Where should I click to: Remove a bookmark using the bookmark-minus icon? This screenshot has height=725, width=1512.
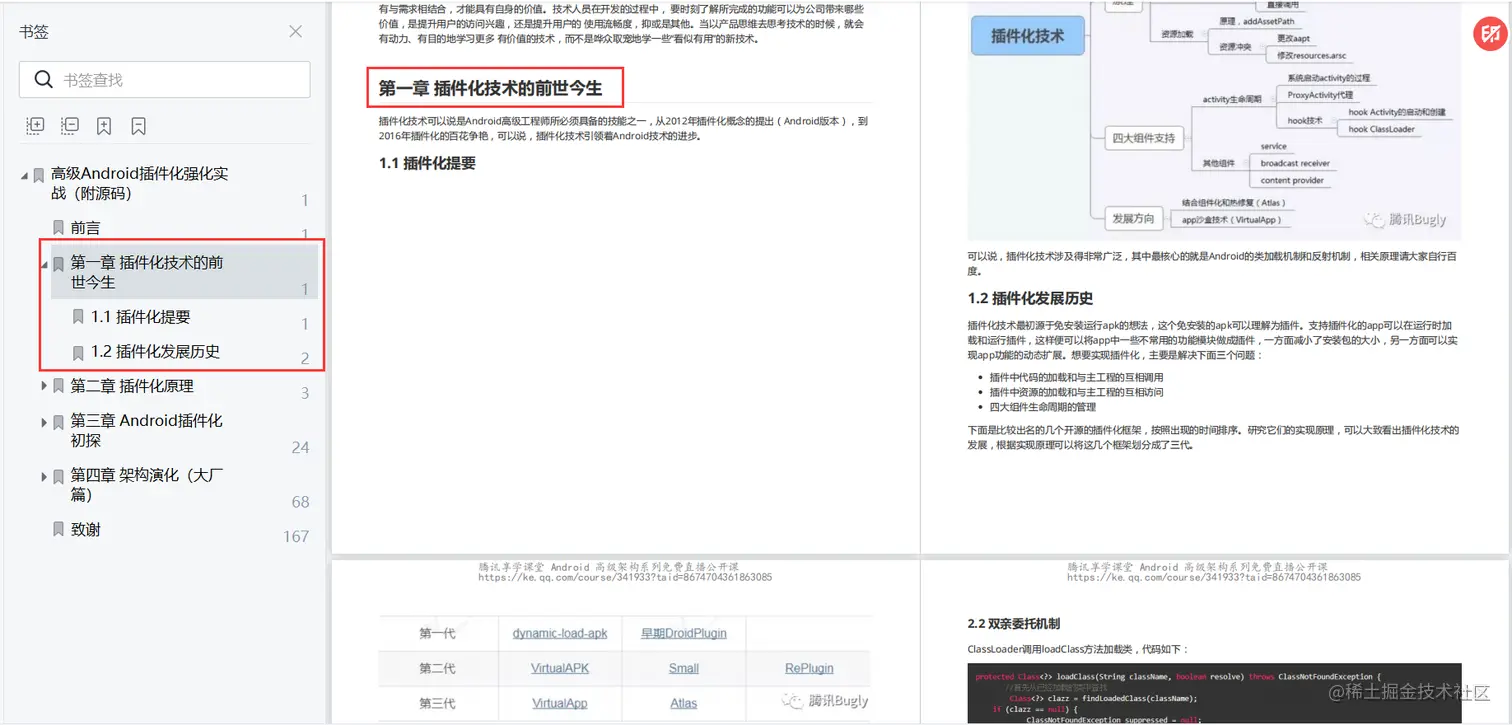click(x=137, y=125)
